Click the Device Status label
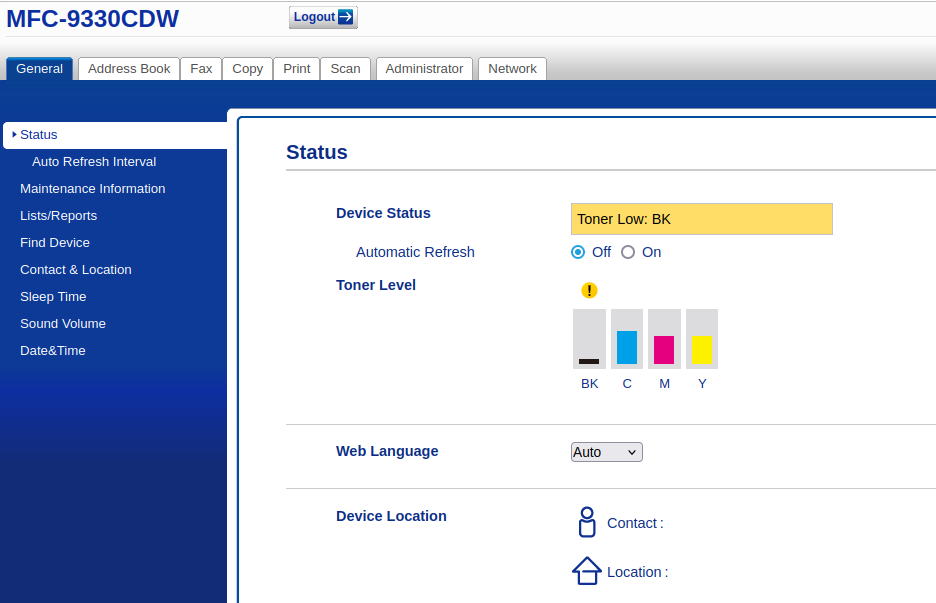This screenshot has width=936, height=603. point(383,213)
